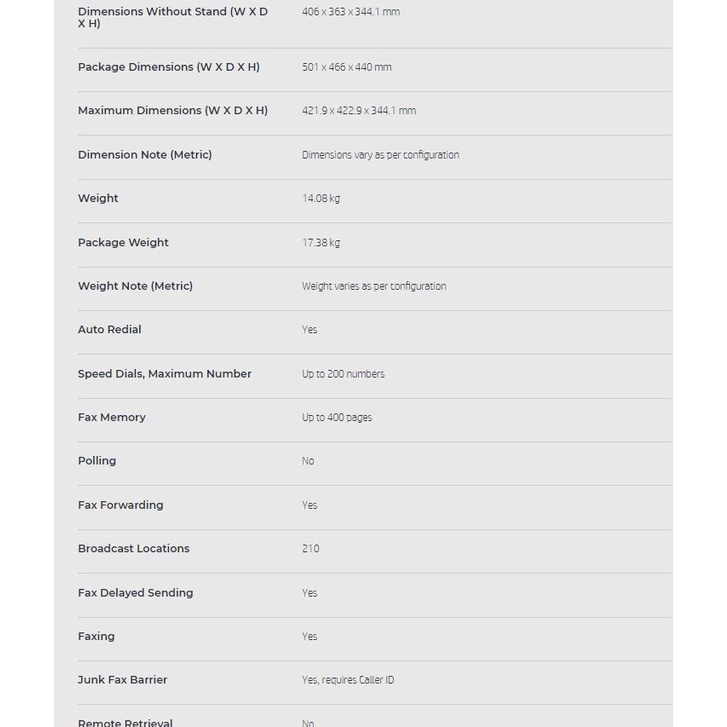Click the Speed Dials, Maximum Number label
This screenshot has height=727, width=727.
pyautogui.click(x=164, y=374)
